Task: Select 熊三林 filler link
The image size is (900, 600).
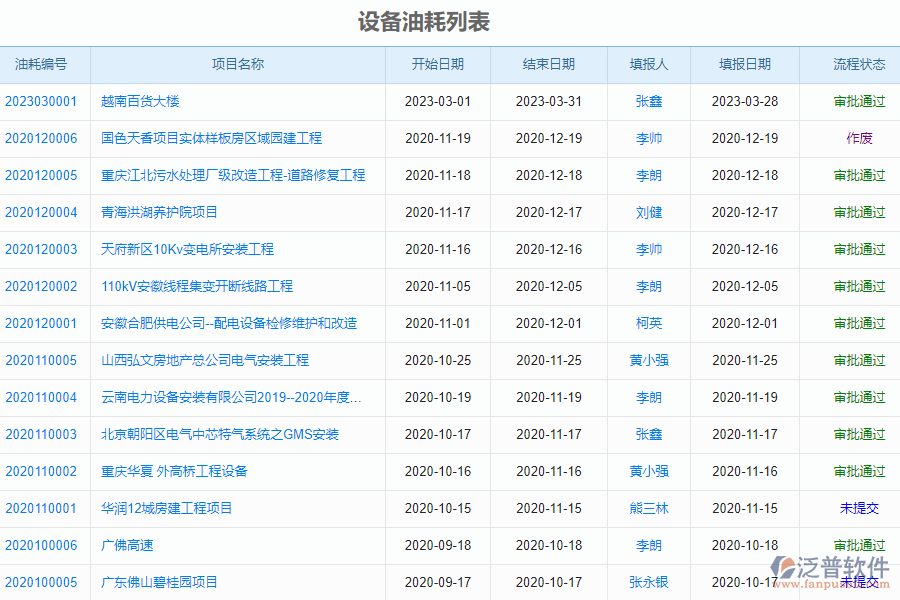Action: (649, 507)
